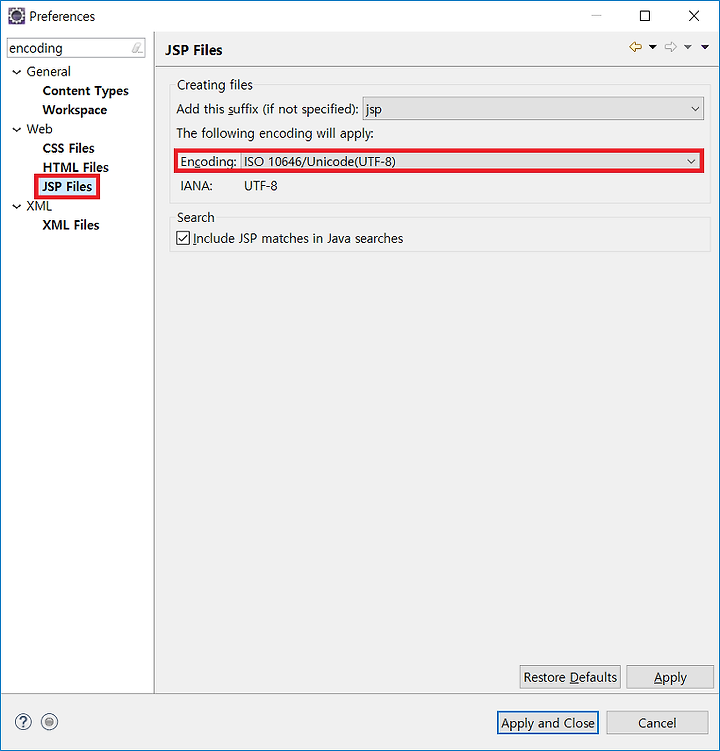The width and height of the screenshot is (720, 751).
Task: Click the oomph preference recorder icon
Action: pyautogui.click(x=49, y=721)
